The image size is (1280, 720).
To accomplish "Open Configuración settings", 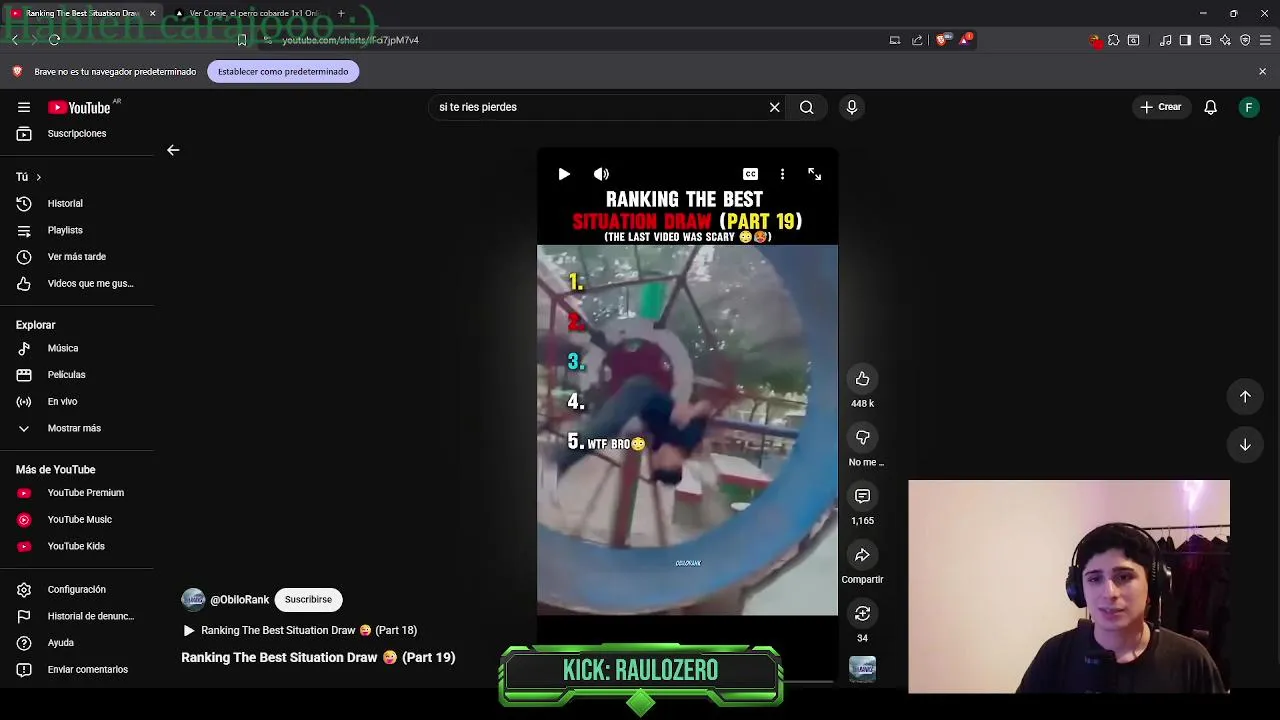I will point(77,590).
